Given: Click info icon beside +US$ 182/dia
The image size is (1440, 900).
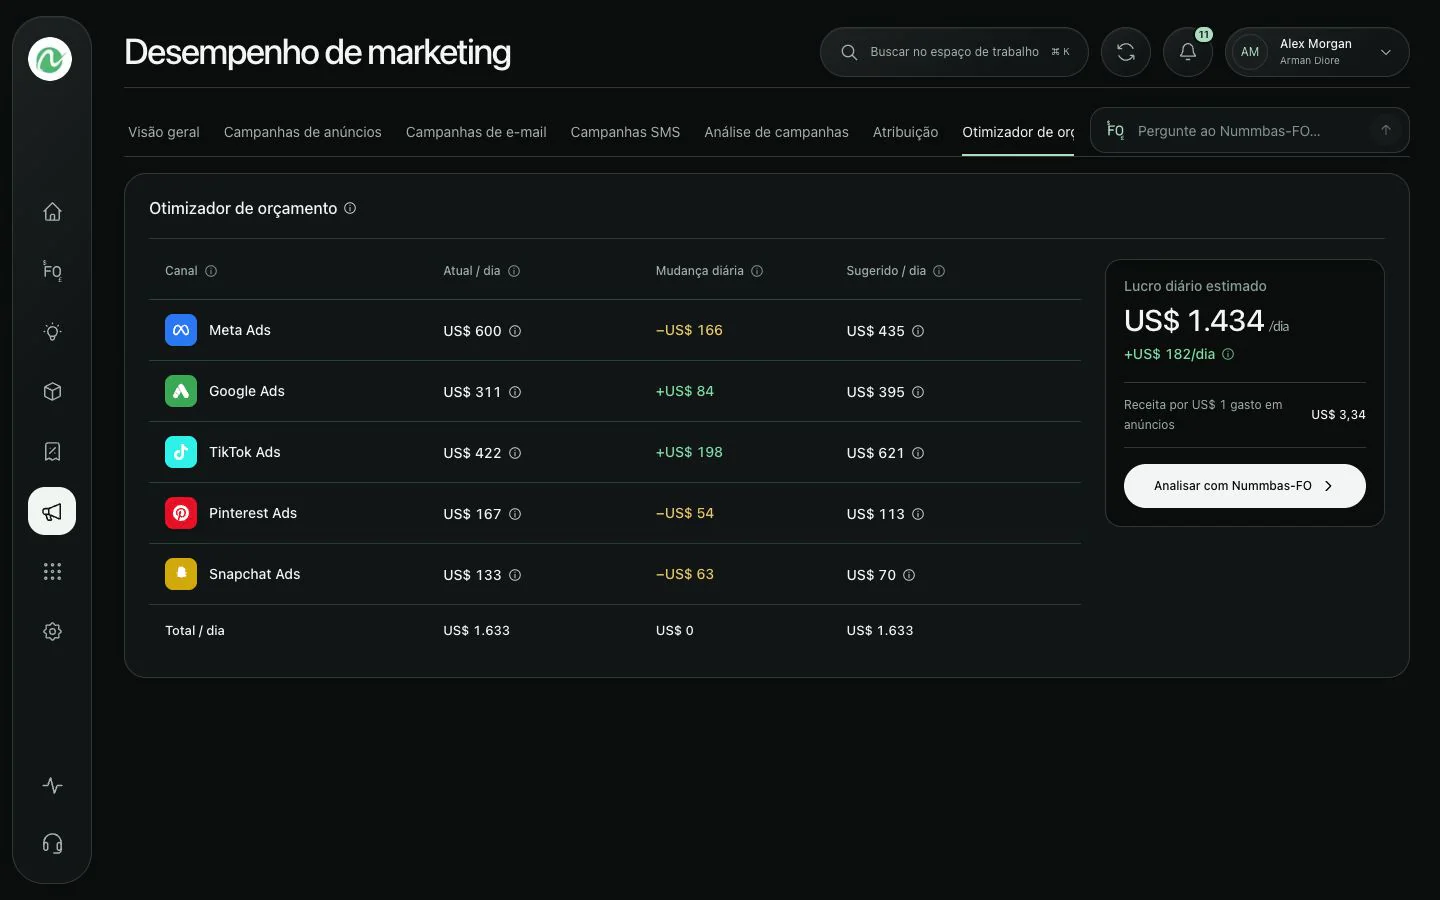Looking at the screenshot, I should pyautogui.click(x=1228, y=354).
